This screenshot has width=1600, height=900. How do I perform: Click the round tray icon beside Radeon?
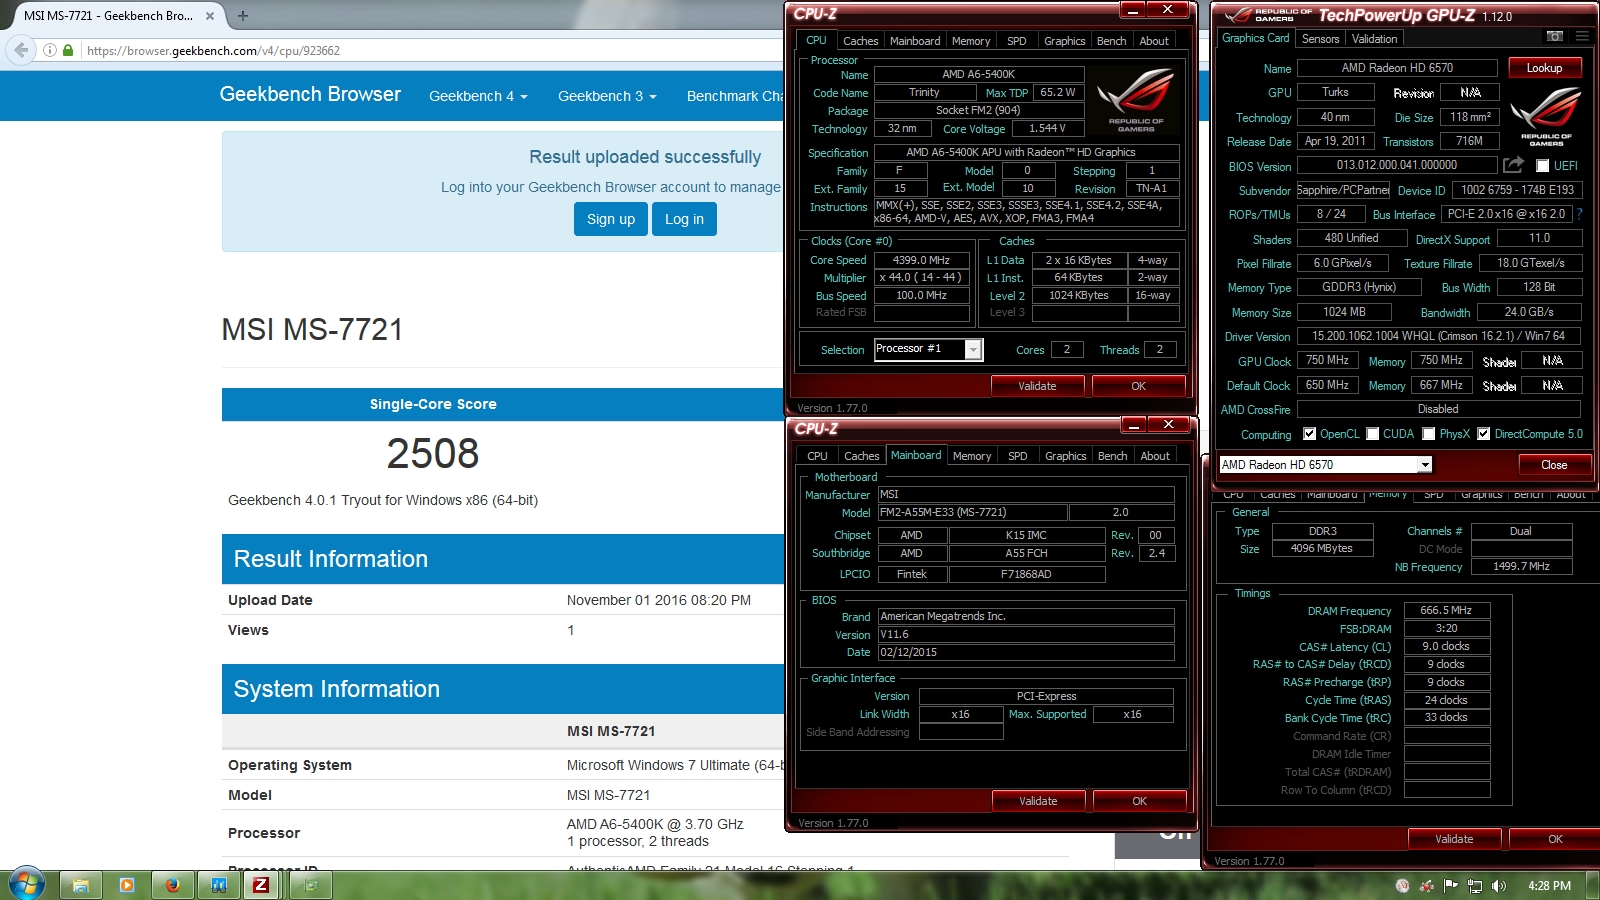1402,886
